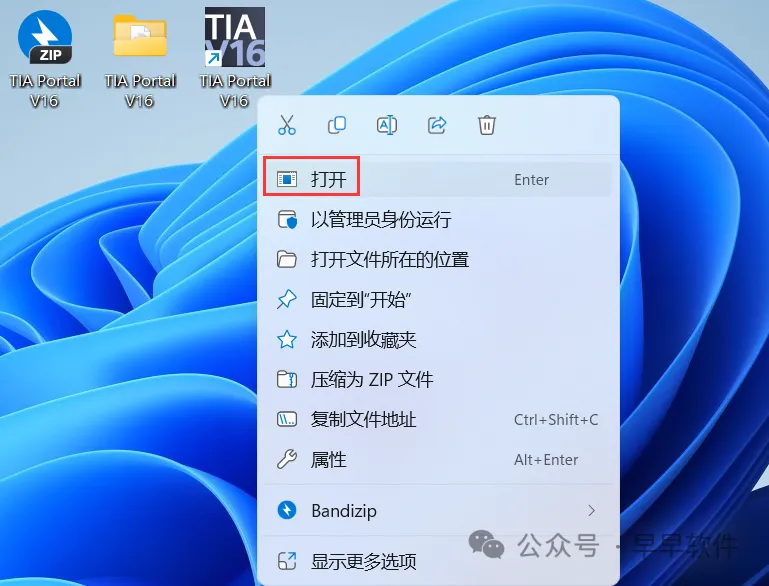Click the Cut scissors icon
Screen dimensions: 769x586
[287, 125]
